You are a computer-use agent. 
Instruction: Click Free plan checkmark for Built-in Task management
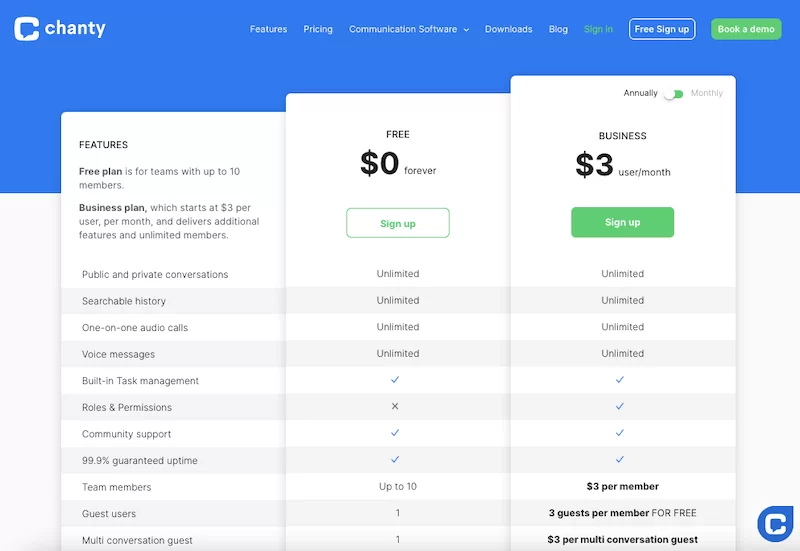395,380
